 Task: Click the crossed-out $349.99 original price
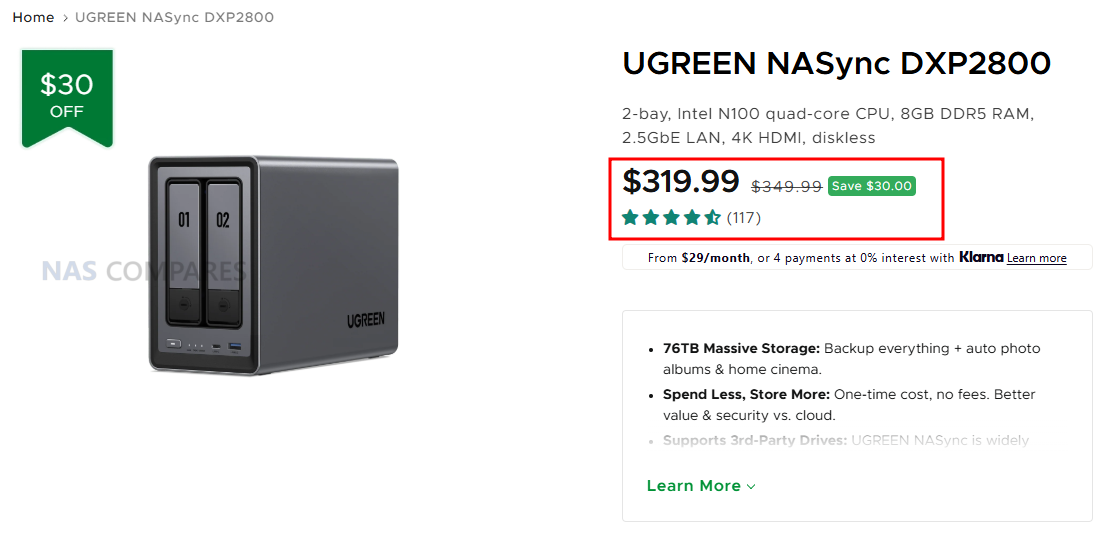click(786, 186)
